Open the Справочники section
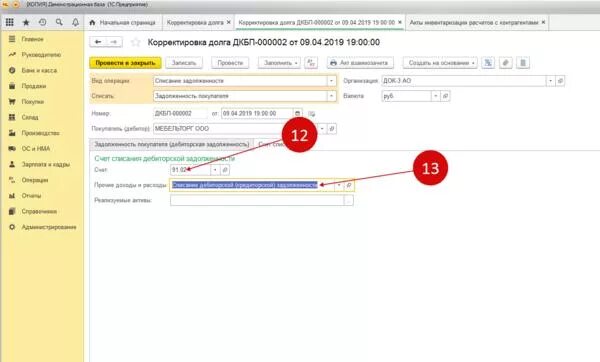 tap(39, 212)
